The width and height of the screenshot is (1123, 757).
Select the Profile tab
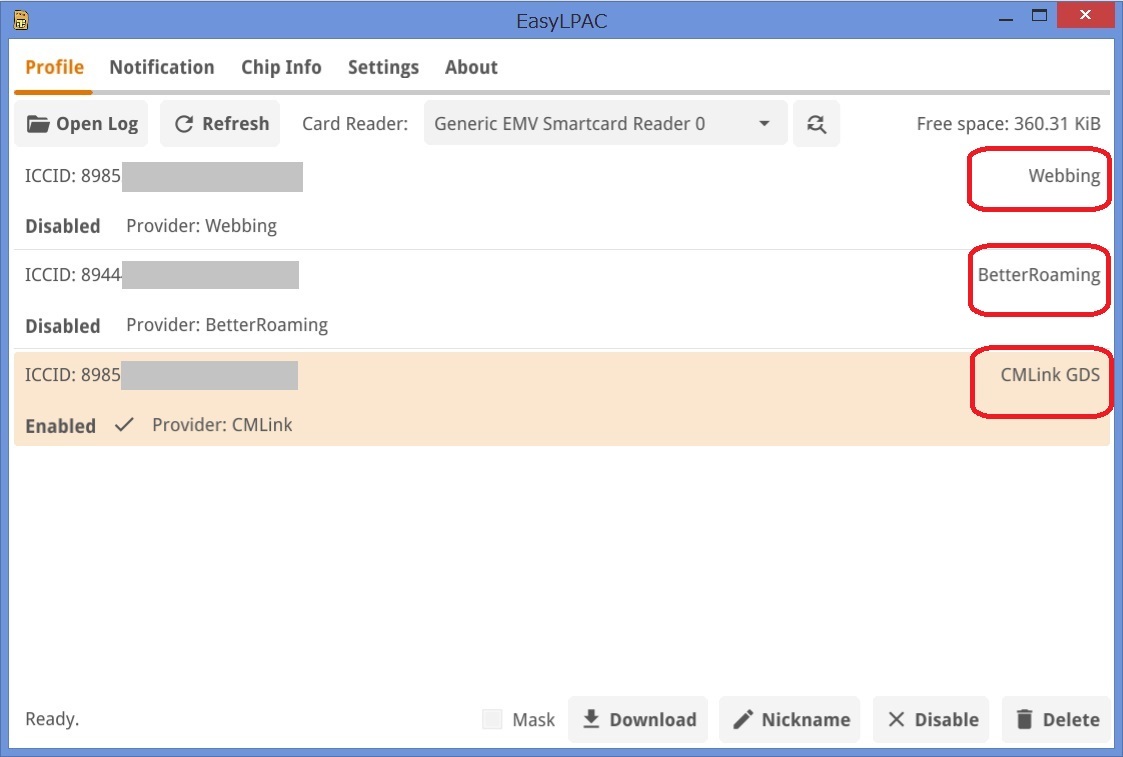click(x=54, y=68)
